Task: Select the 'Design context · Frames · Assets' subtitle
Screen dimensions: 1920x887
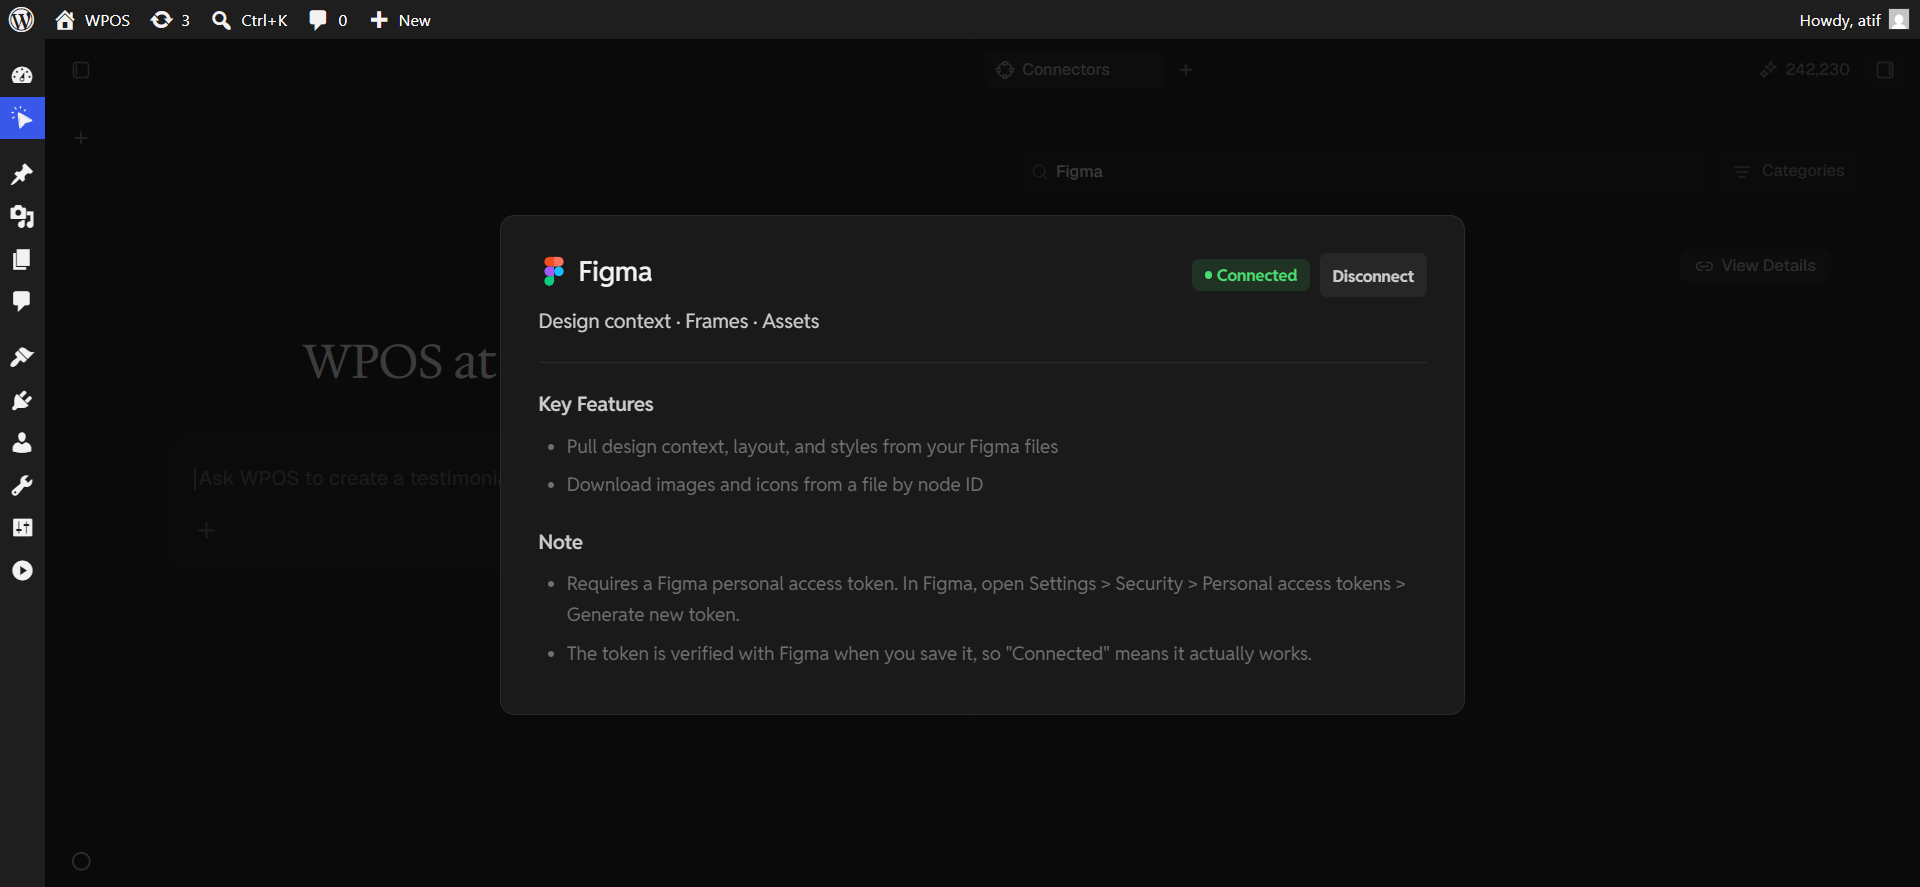Action: coord(679,321)
